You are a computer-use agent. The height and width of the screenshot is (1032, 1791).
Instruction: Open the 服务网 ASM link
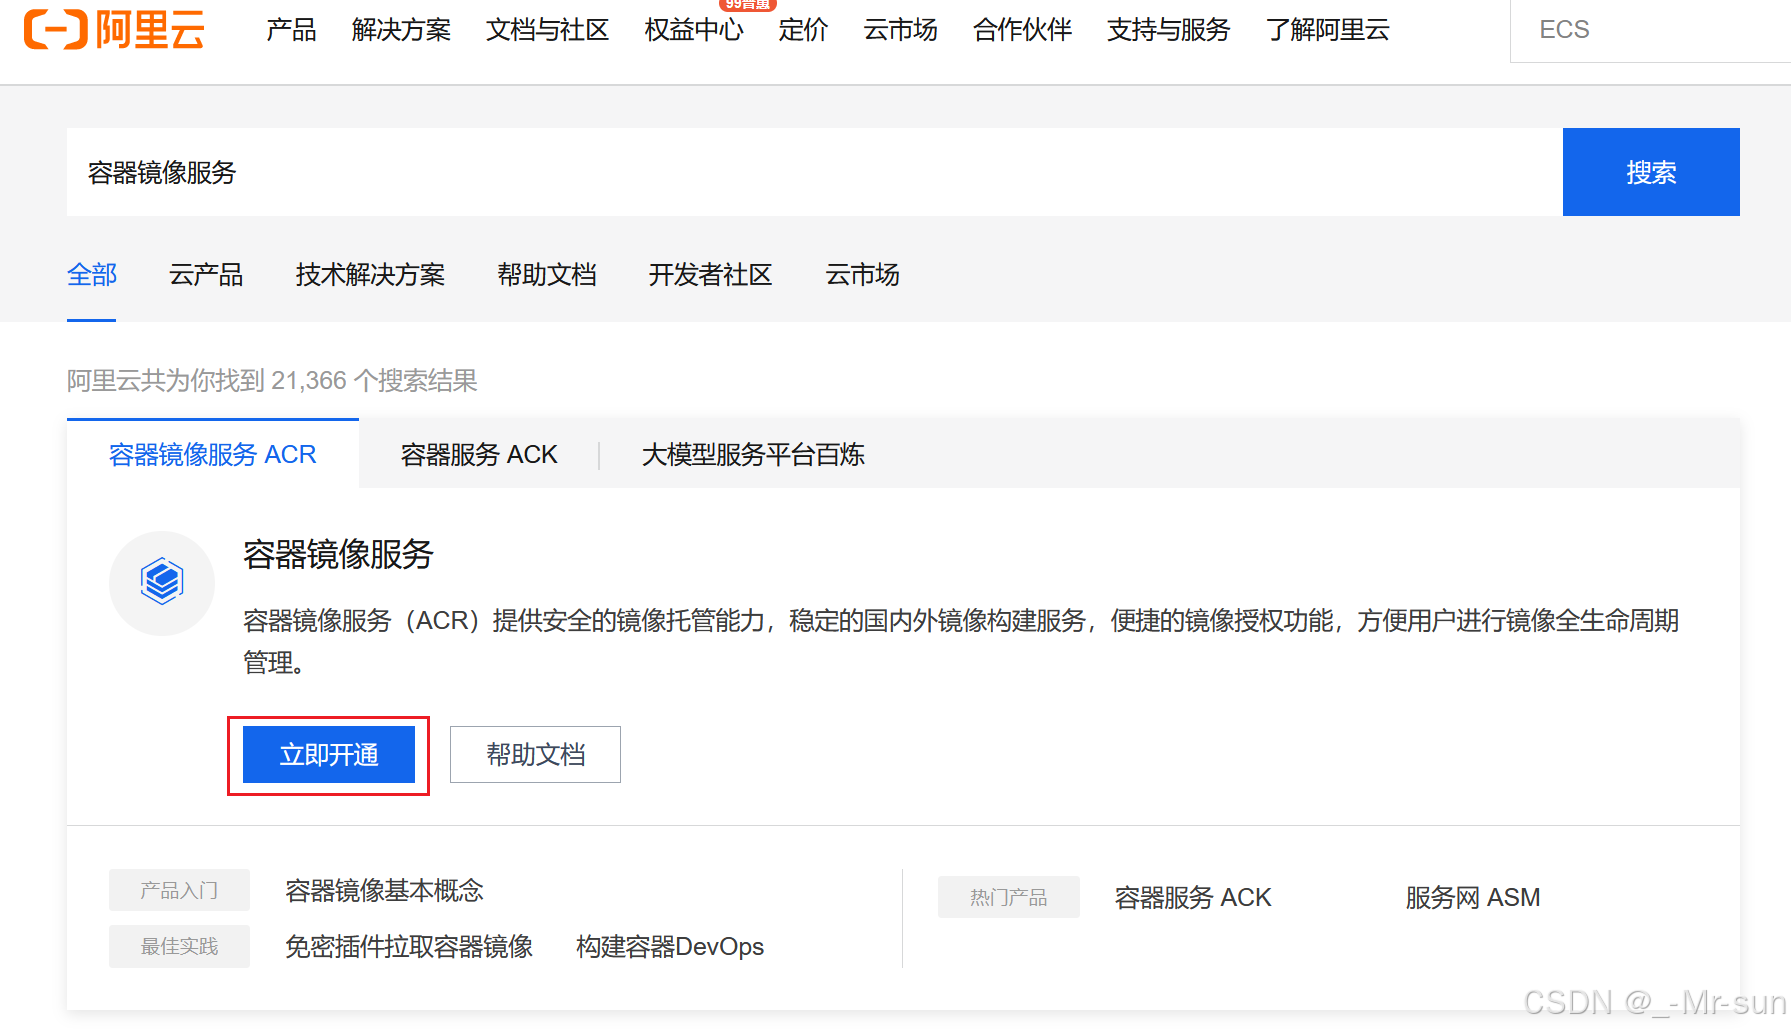point(1473,898)
